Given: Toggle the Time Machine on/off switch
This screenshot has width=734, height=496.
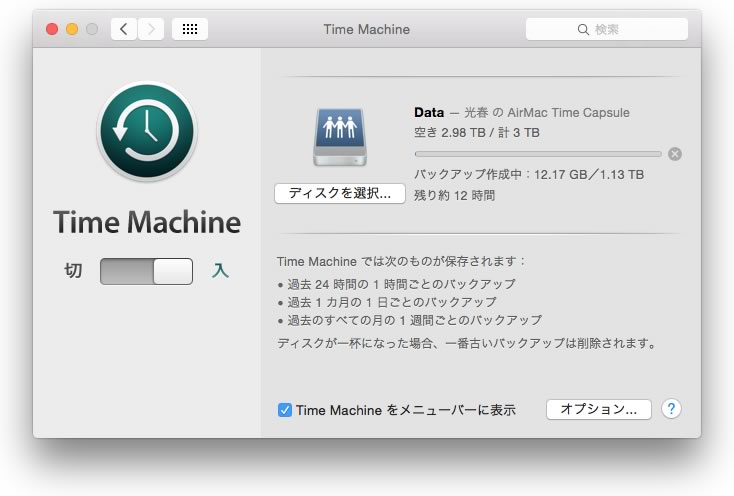Looking at the screenshot, I should coord(146,271).
